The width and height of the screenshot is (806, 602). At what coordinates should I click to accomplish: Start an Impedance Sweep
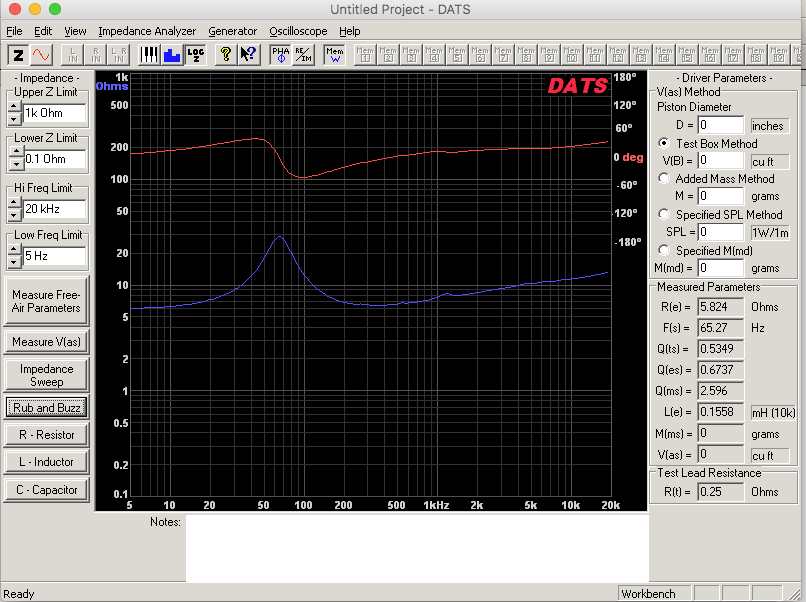coord(46,375)
